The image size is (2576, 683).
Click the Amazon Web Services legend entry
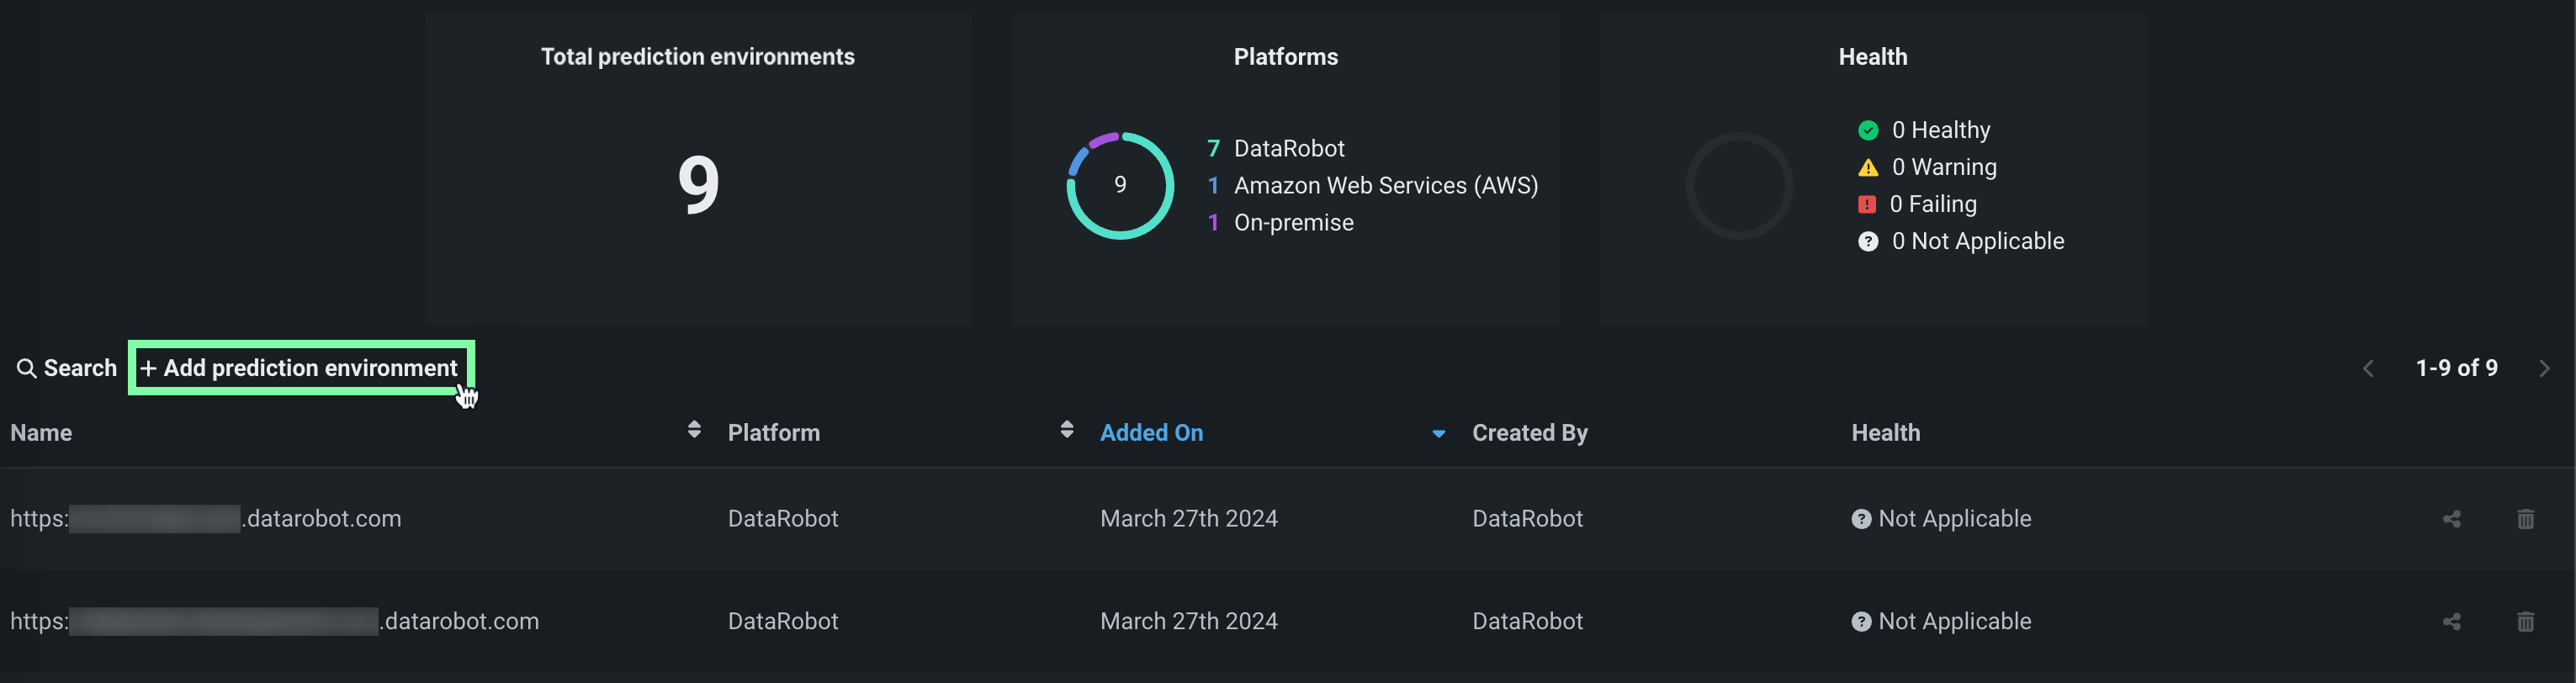pos(1385,186)
